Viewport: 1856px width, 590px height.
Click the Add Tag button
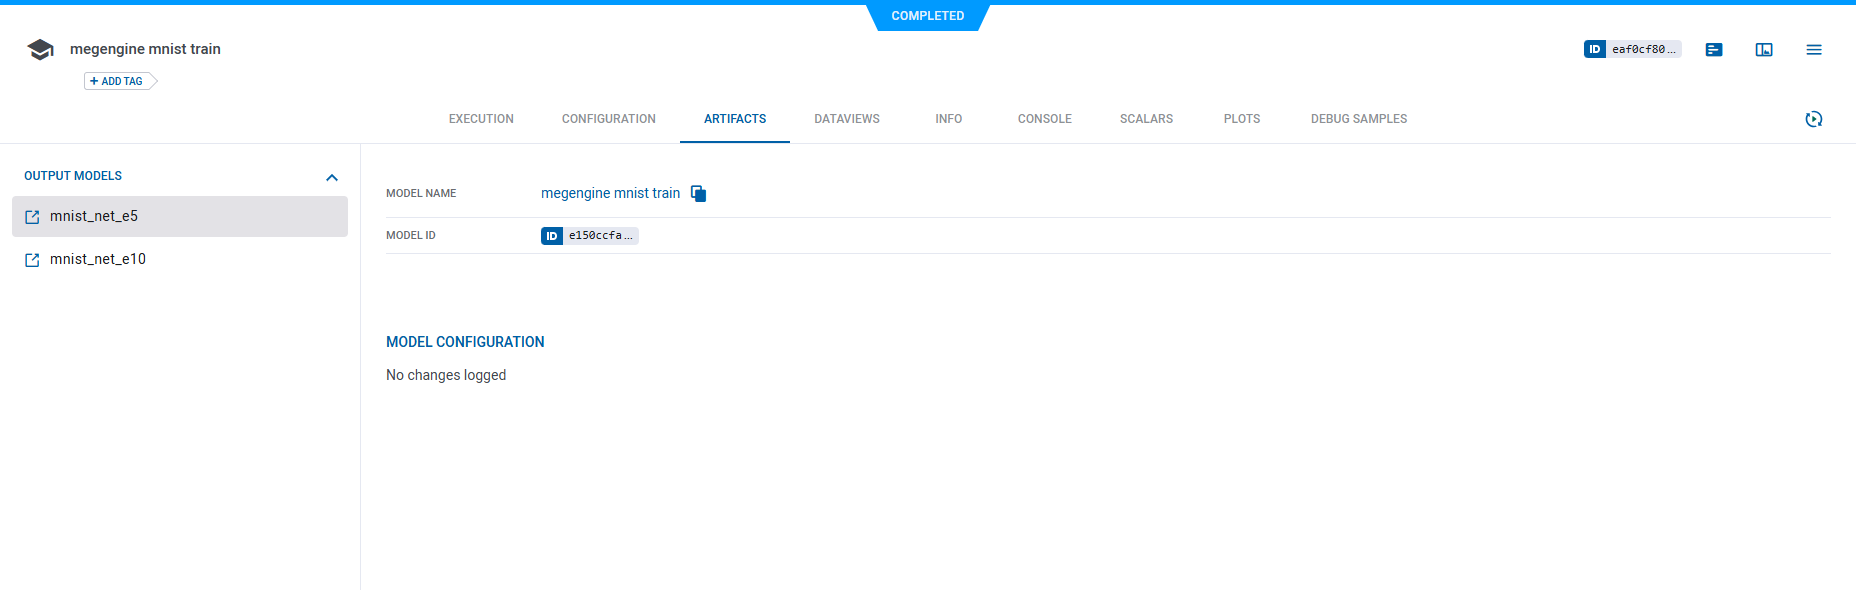[x=118, y=82]
